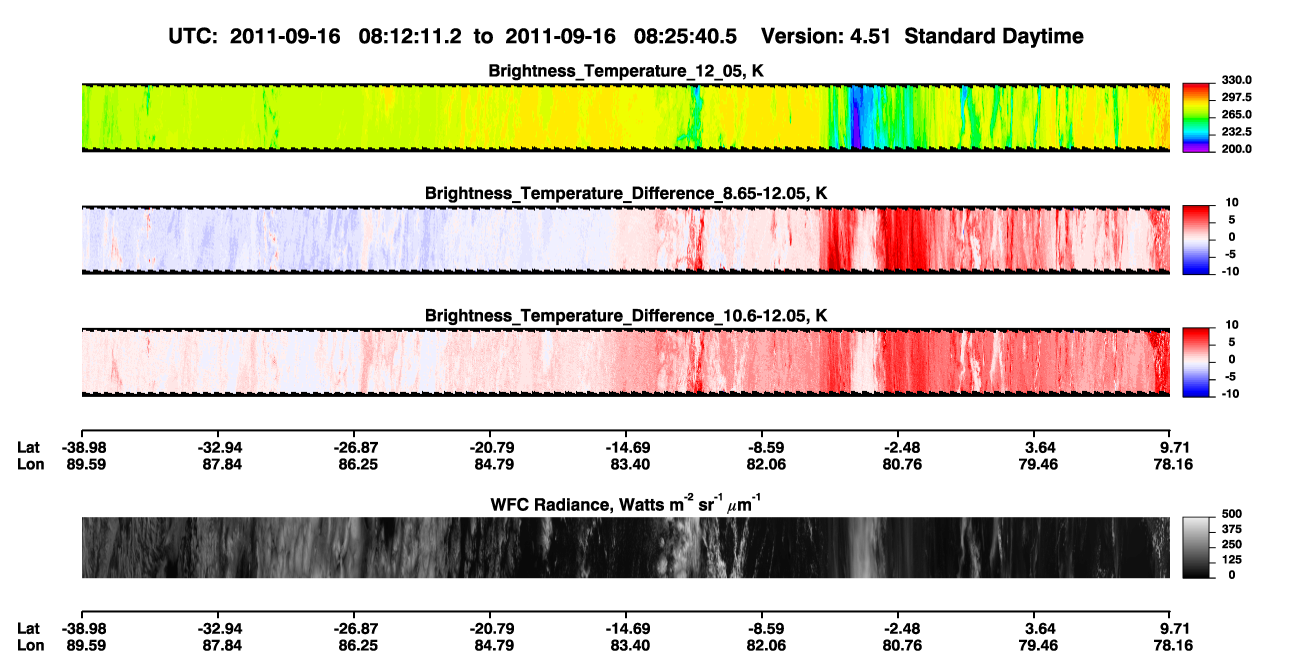Viewport: 1300px width, 667px height.
Task: Select the 10.6-12.05 temperature difference image strip
Action: click(625, 361)
